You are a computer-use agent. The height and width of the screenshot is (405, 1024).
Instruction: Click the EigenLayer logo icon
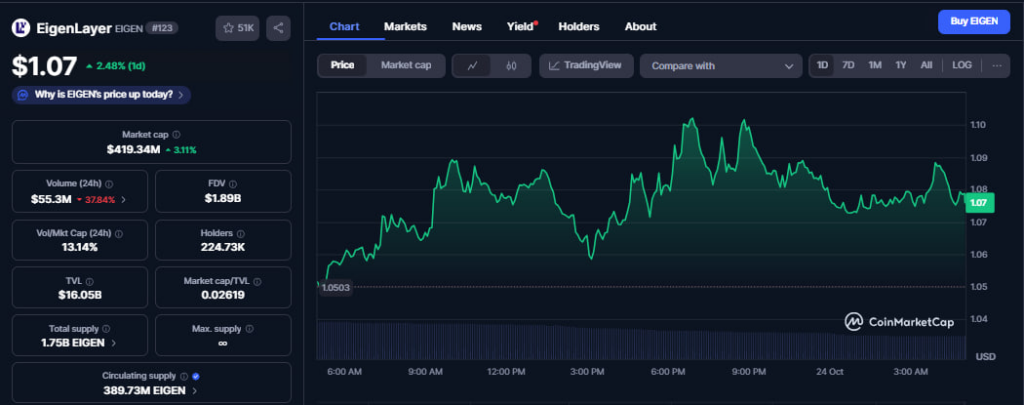21,27
